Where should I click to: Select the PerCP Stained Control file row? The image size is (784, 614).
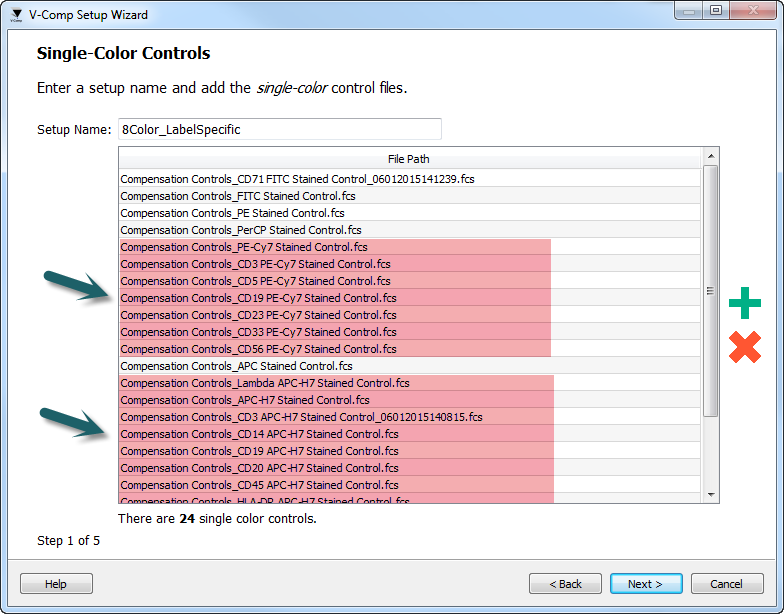[x=241, y=230]
